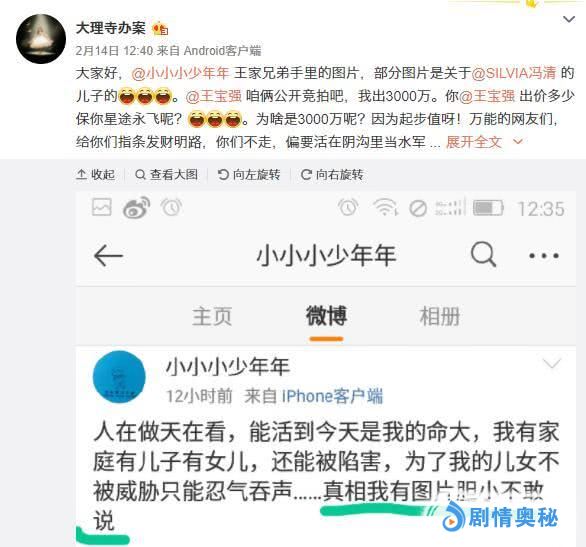Select the 微博 tab
The height and width of the screenshot is (547, 586).
(326, 316)
